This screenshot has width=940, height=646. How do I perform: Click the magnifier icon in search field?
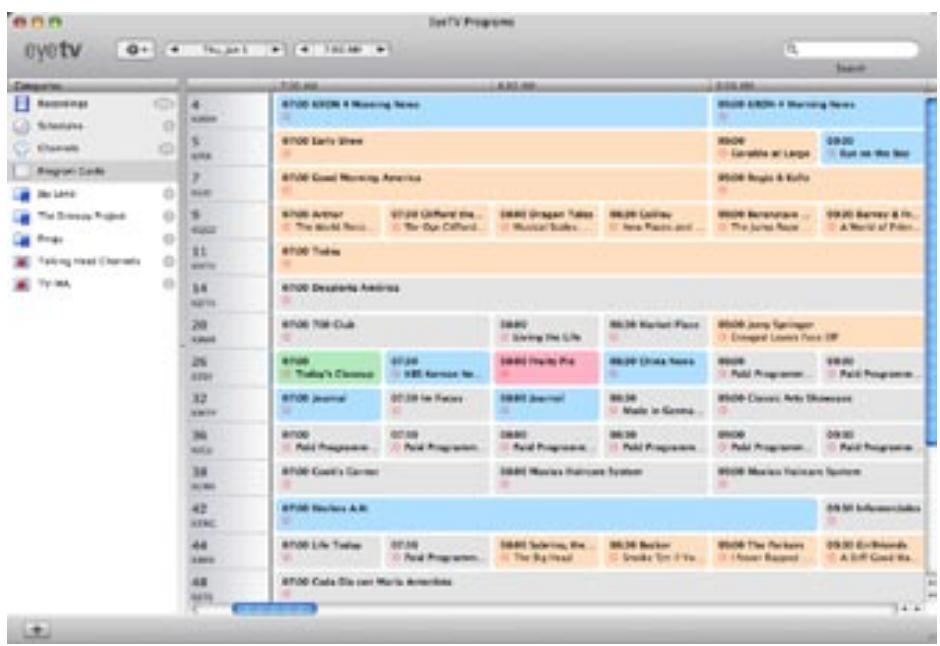(793, 50)
